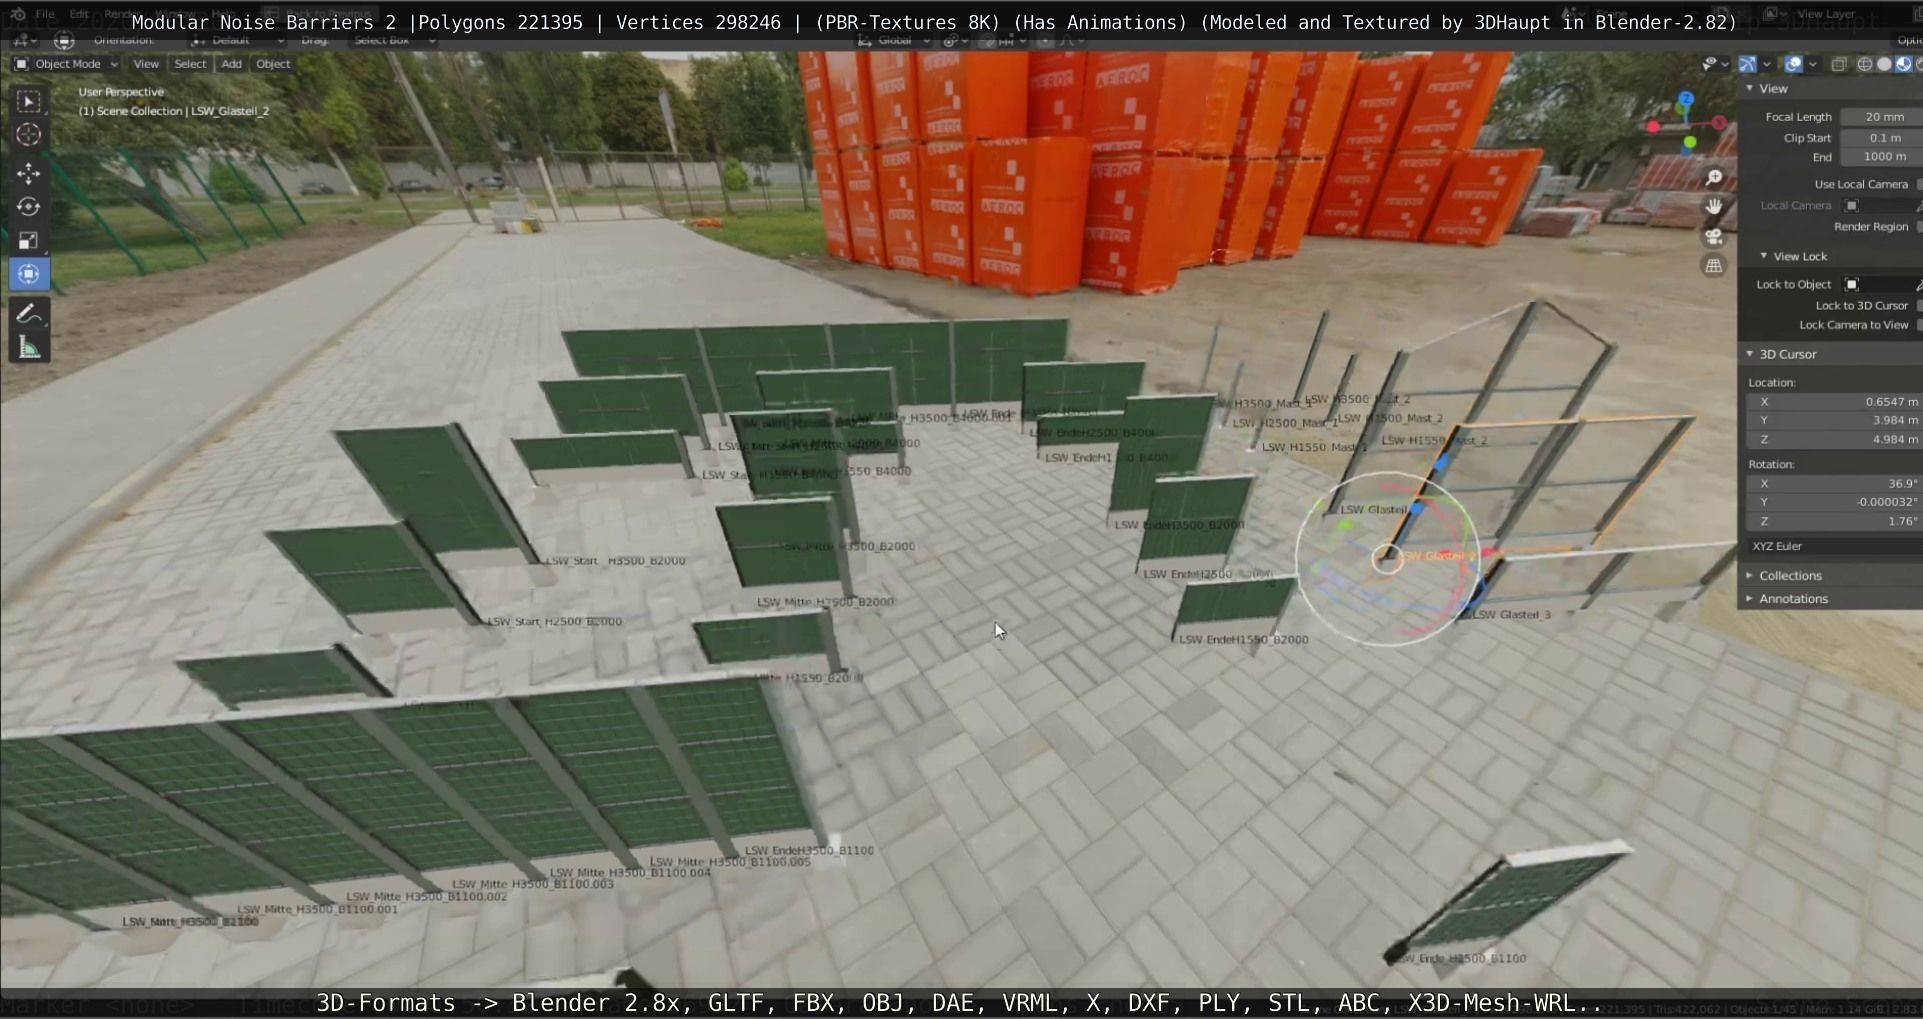Click the Focal Length 20 mm field
Screen dimensions: 1923x1019
1881,117
